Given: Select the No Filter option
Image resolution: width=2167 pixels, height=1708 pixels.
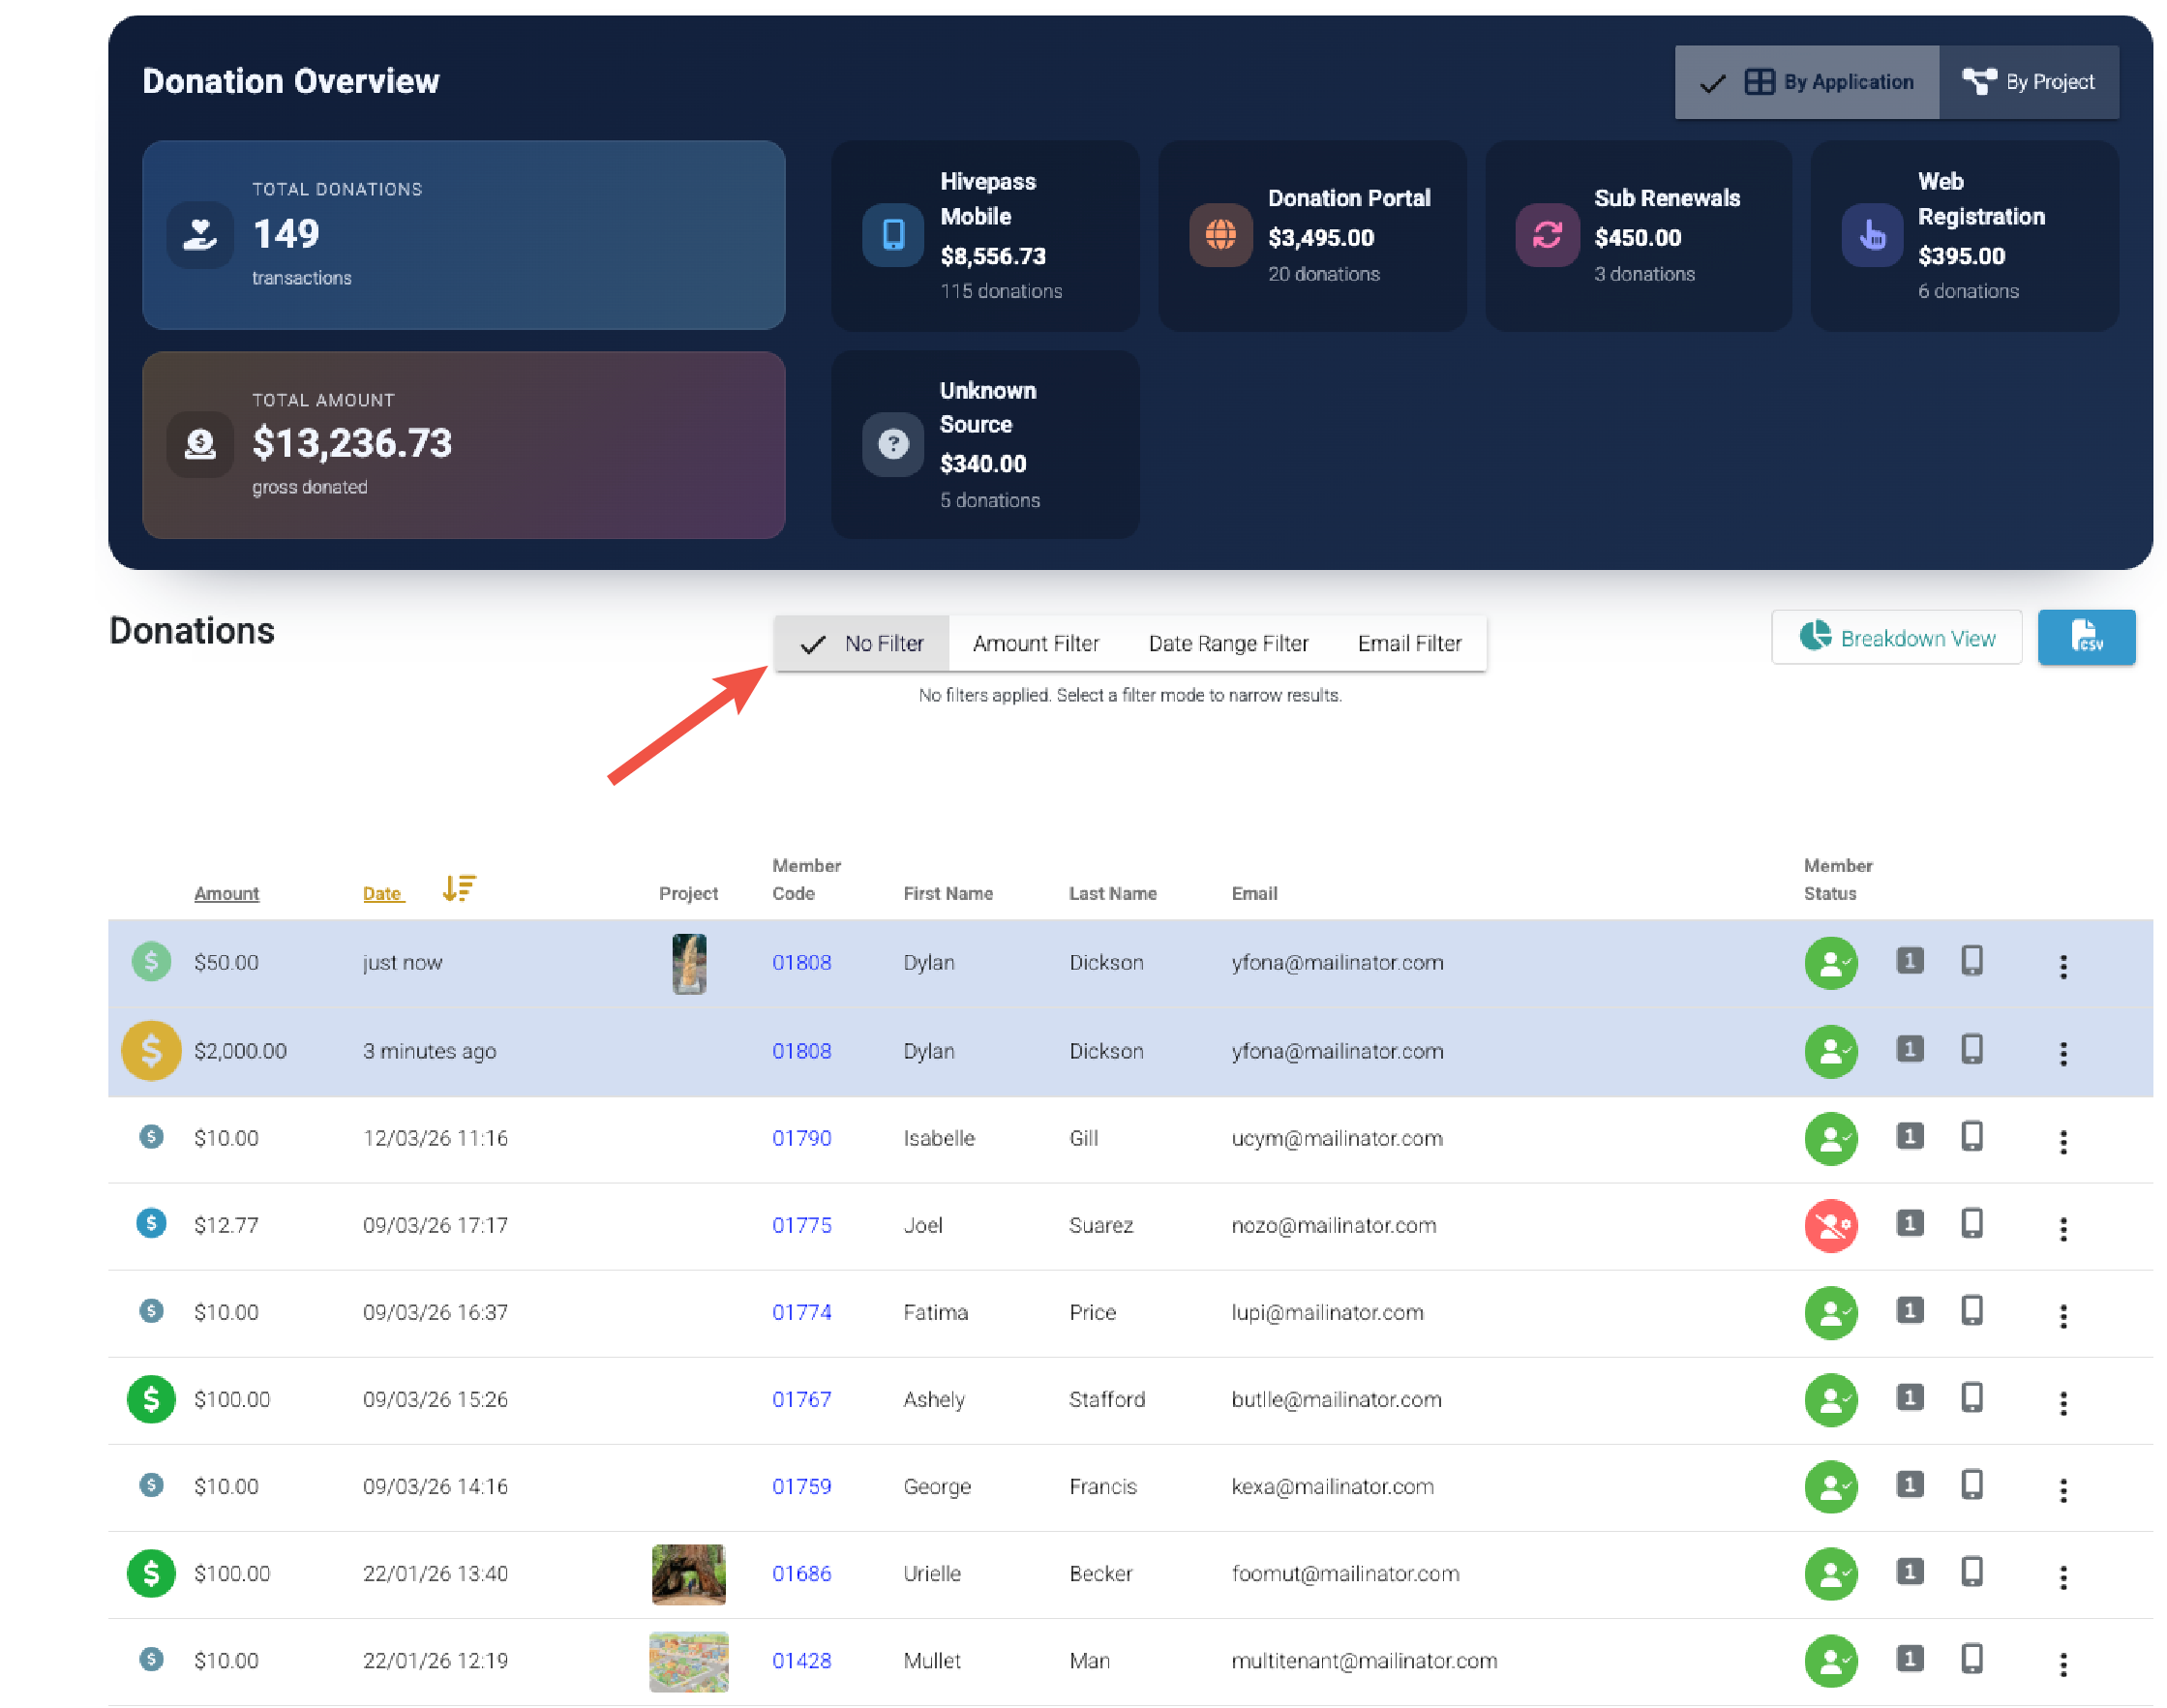Looking at the screenshot, I should point(862,643).
